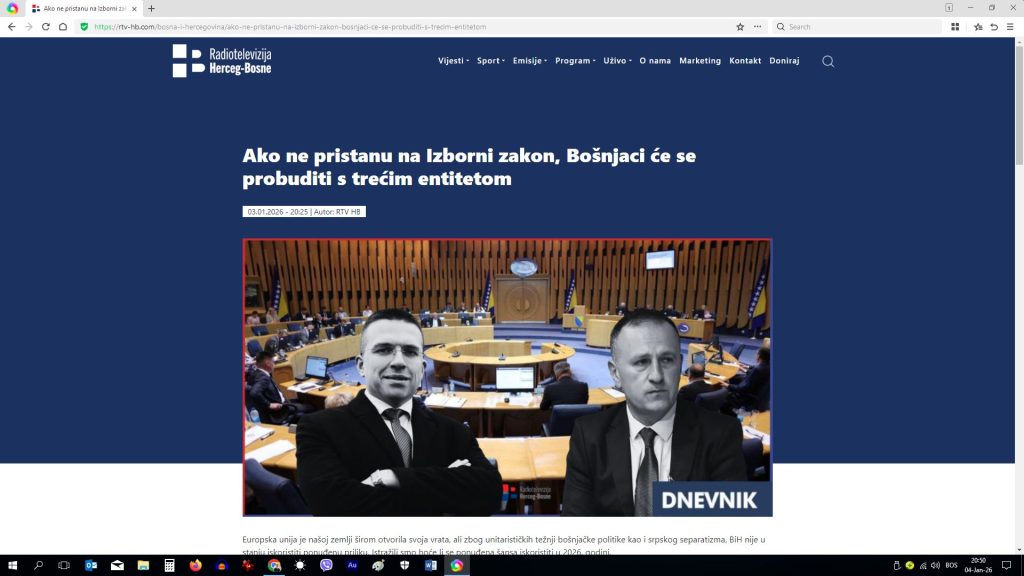Image resolution: width=1024 pixels, height=576 pixels.
Task: Click the site search magnifier icon
Action: [828, 61]
